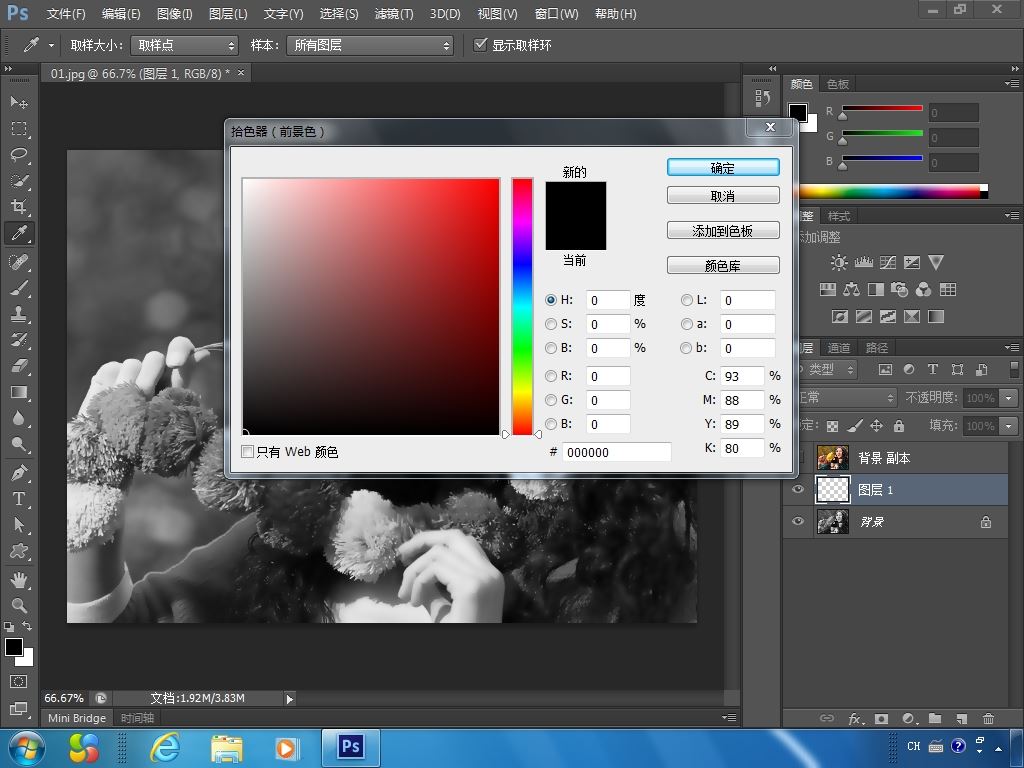Open Windows Start menu
The image size is (1024, 768).
tap(27, 748)
